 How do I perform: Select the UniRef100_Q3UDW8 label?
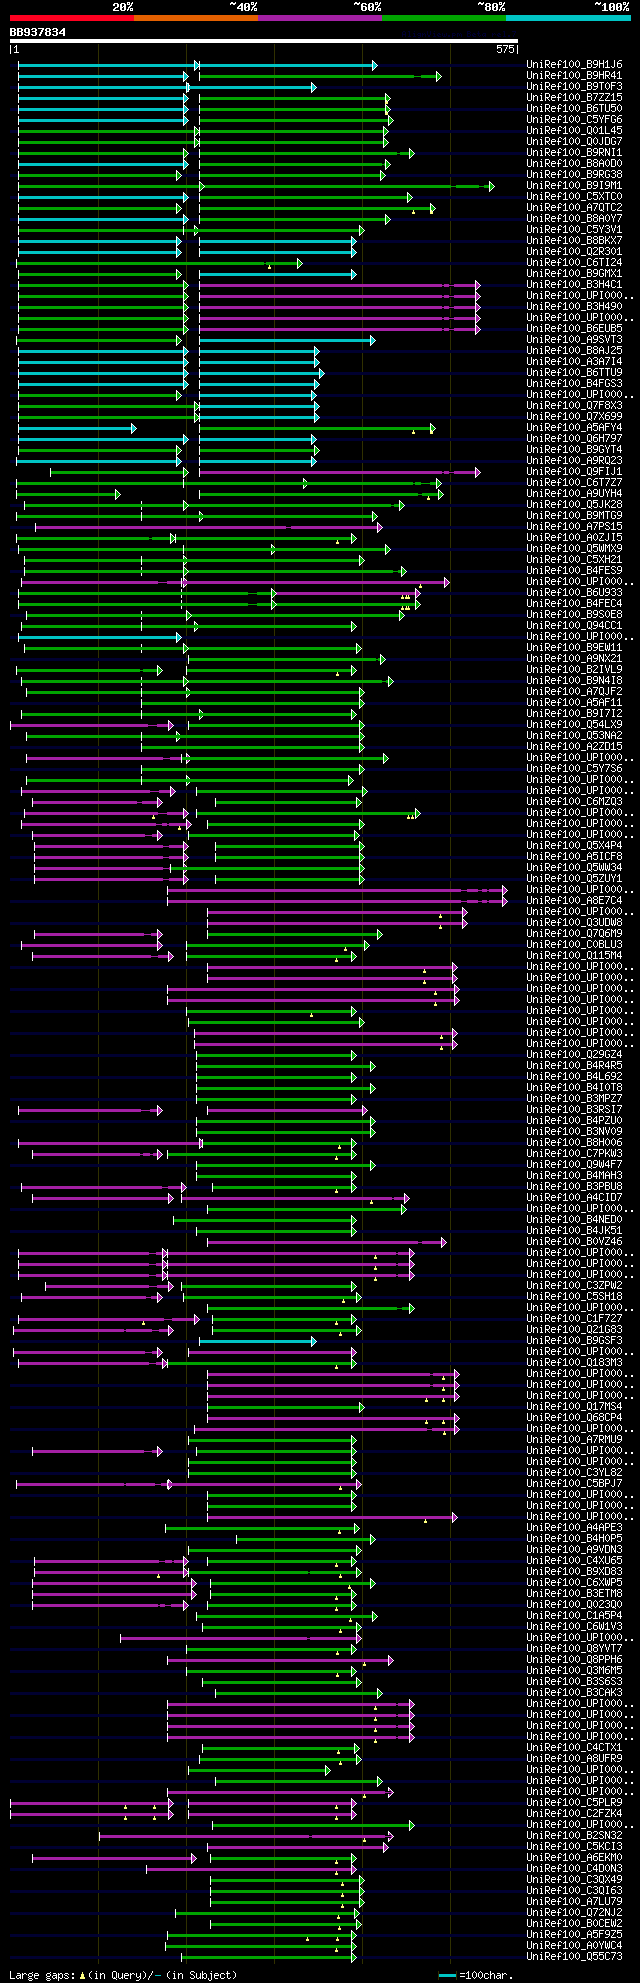pos(574,923)
